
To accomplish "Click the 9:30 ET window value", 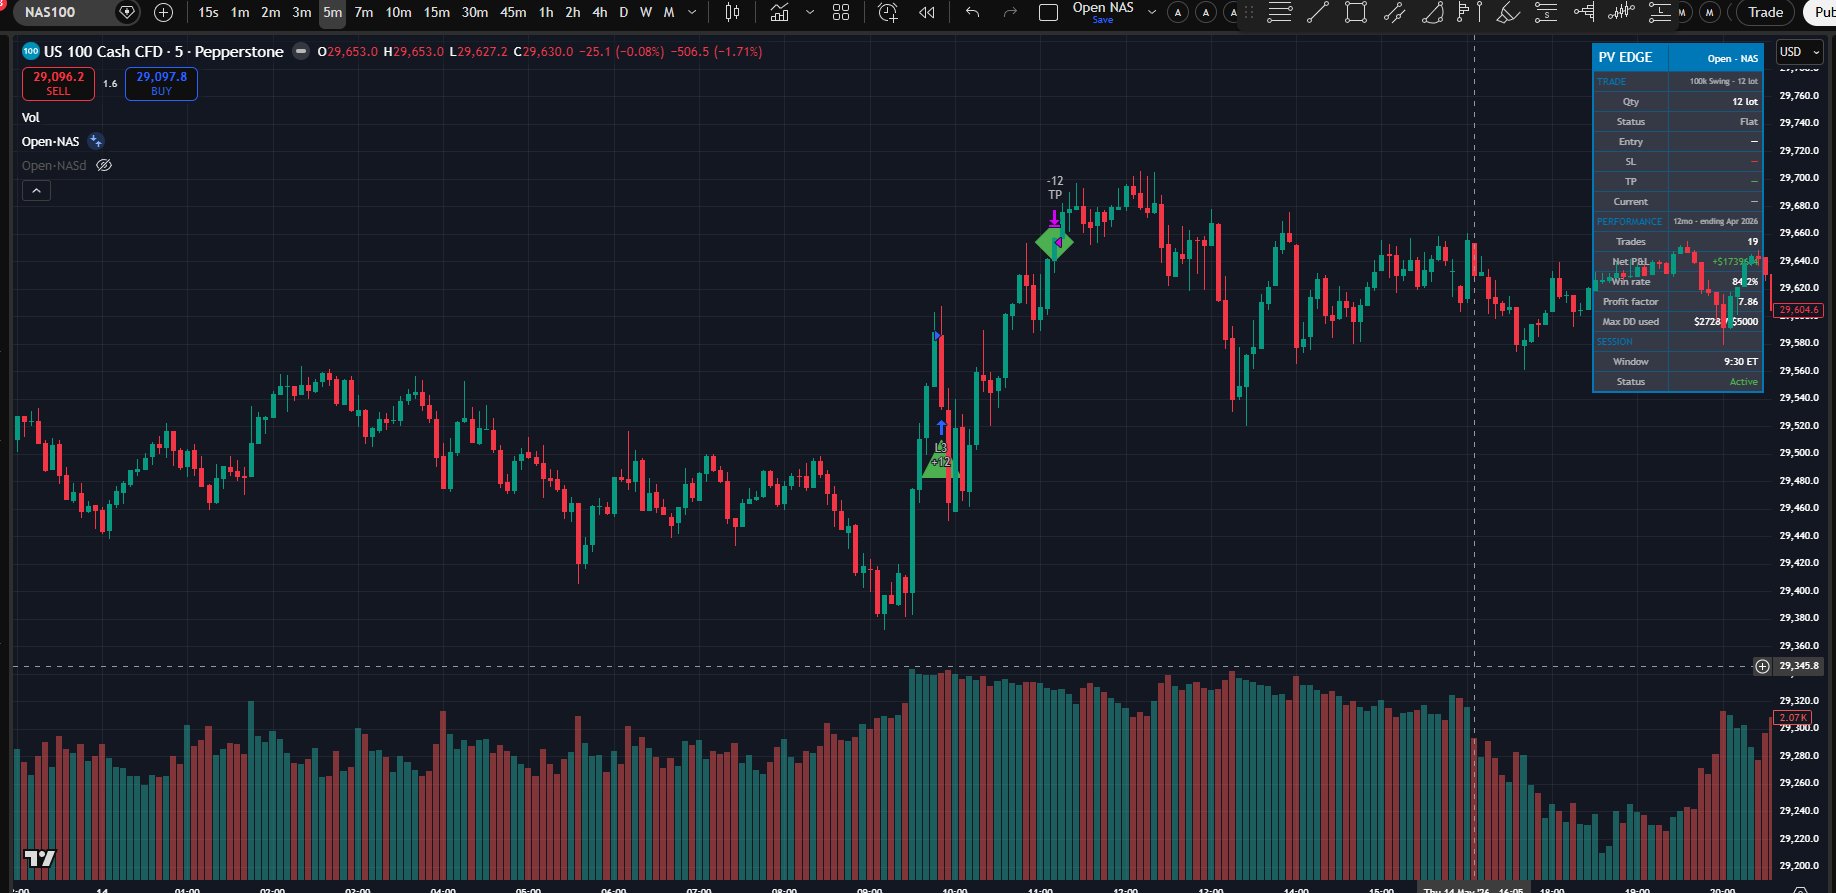I will tap(1740, 362).
